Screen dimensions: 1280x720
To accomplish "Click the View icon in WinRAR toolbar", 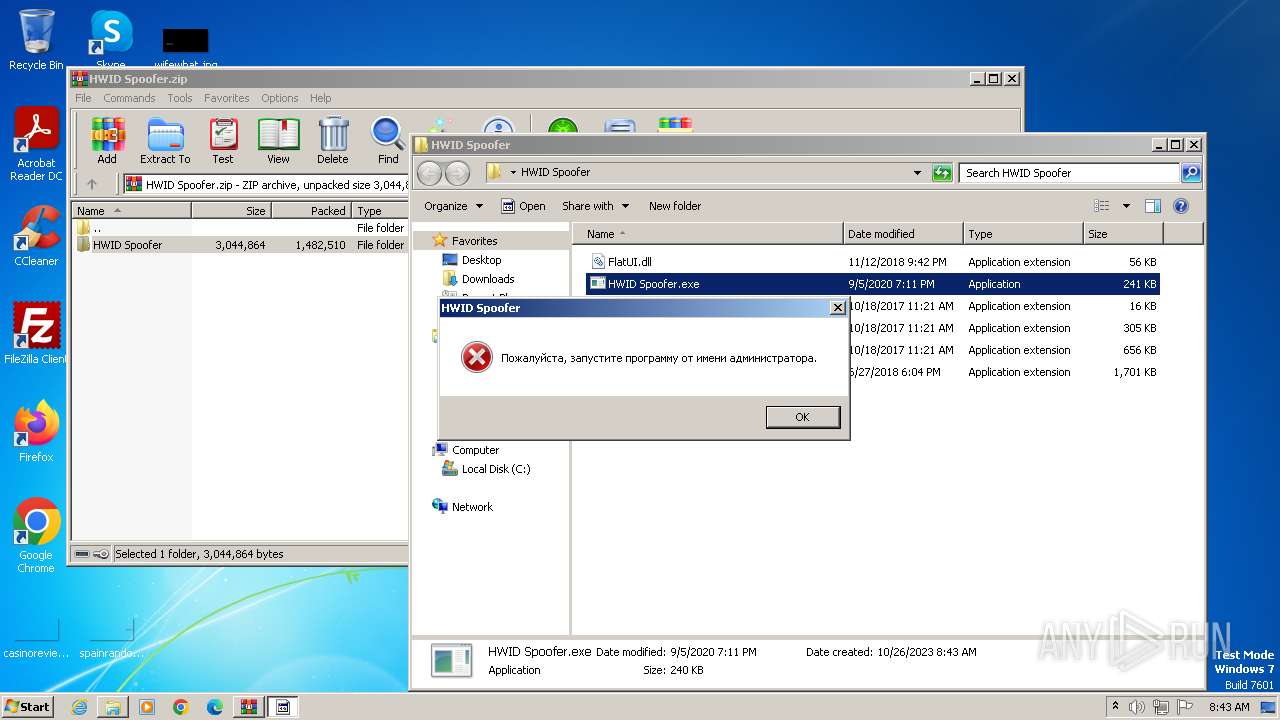I will [x=278, y=141].
